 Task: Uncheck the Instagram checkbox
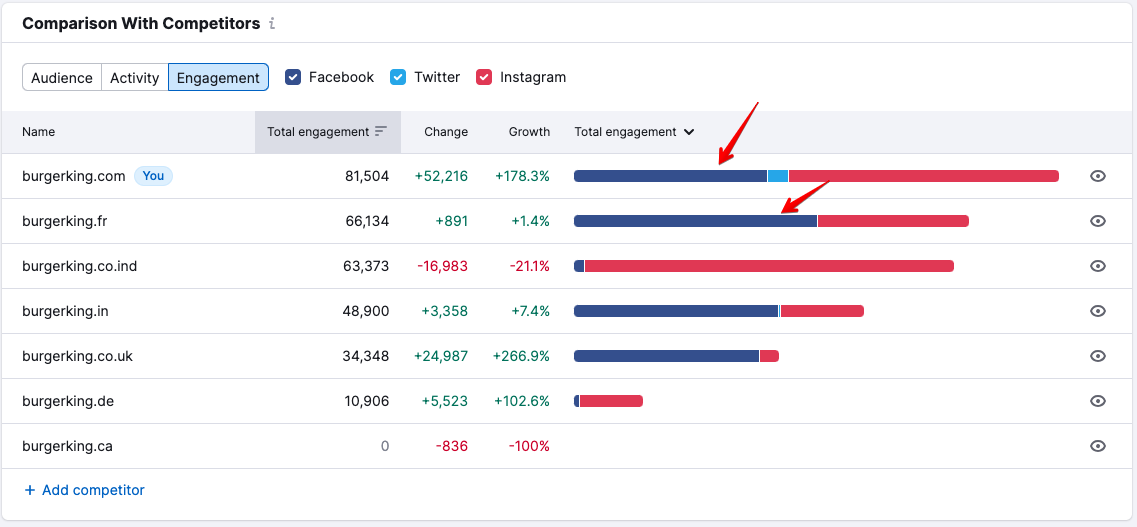484,77
